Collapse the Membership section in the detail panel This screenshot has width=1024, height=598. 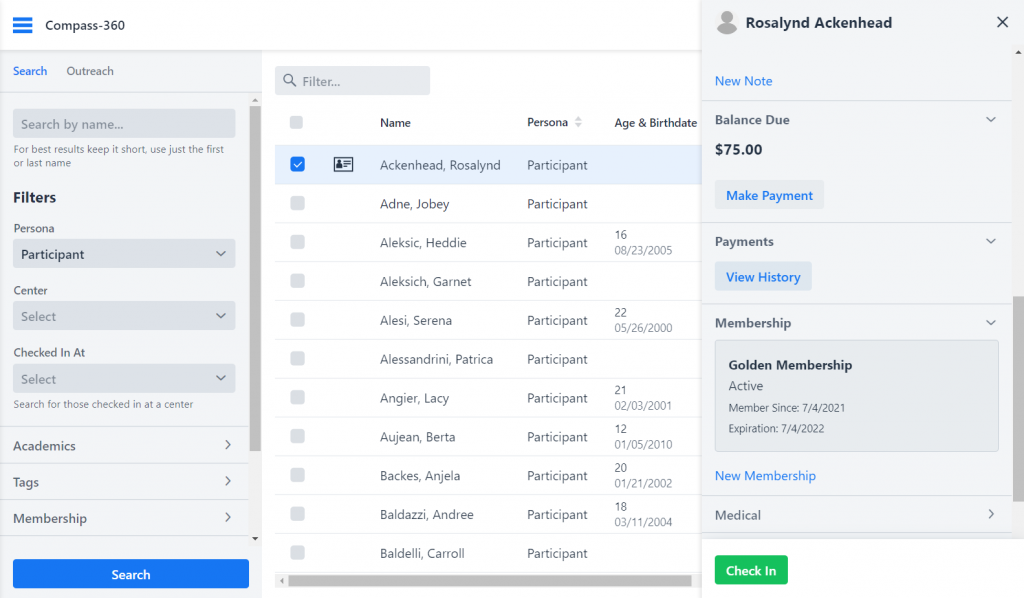[x=991, y=323]
